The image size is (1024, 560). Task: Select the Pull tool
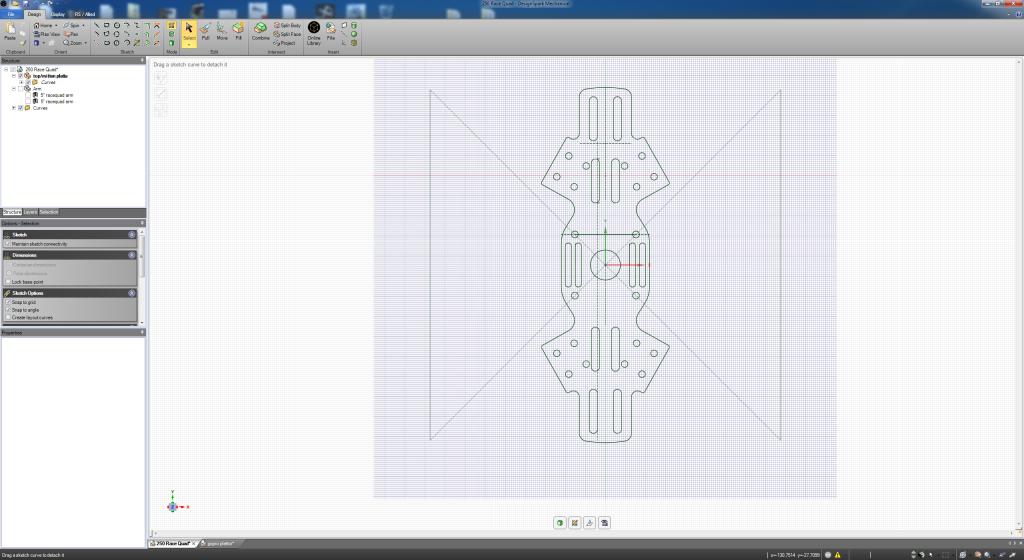pos(205,31)
